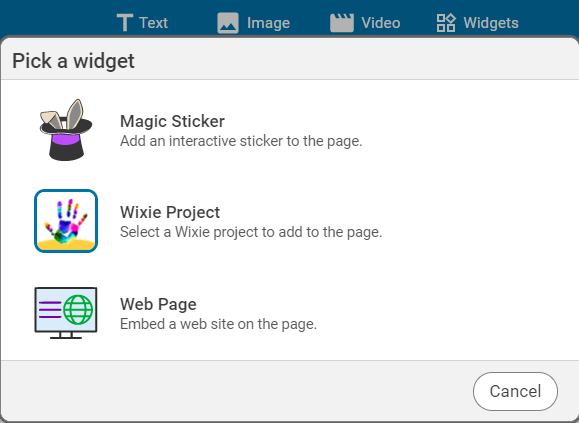This screenshot has height=423, width=579.
Task: Open the Text toolbar label
Action: coord(154,23)
